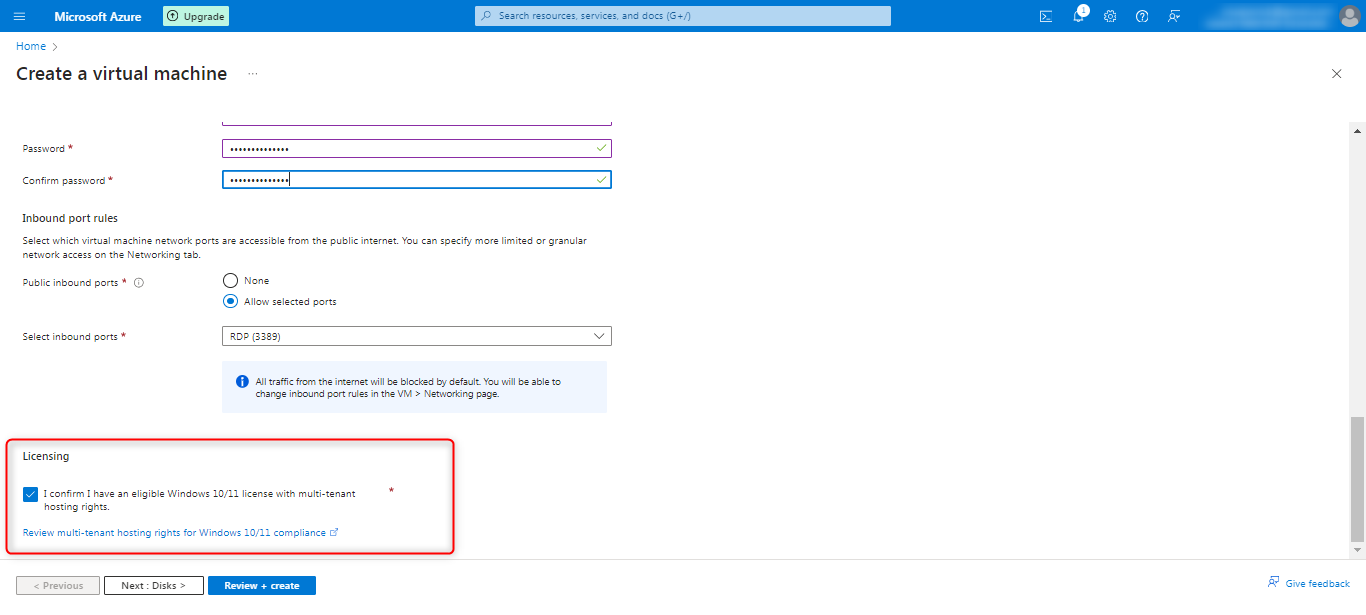Open the portal hamburger menu
Image resolution: width=1366 pixels, height=615 pixels.
20,16
